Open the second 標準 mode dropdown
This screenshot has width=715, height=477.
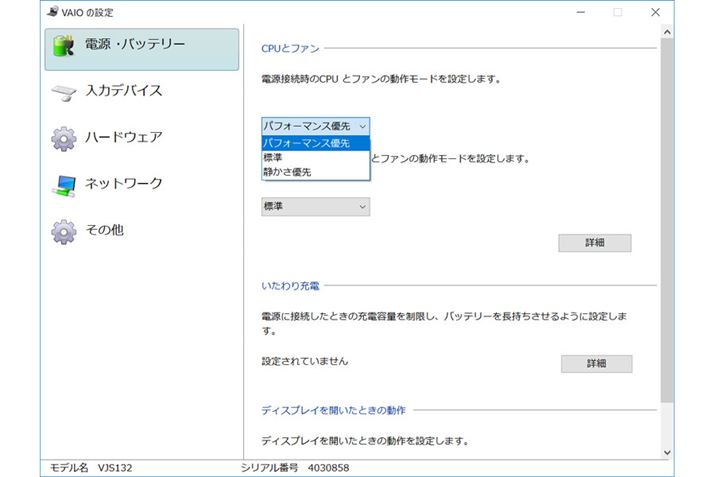tap(315, 206)
